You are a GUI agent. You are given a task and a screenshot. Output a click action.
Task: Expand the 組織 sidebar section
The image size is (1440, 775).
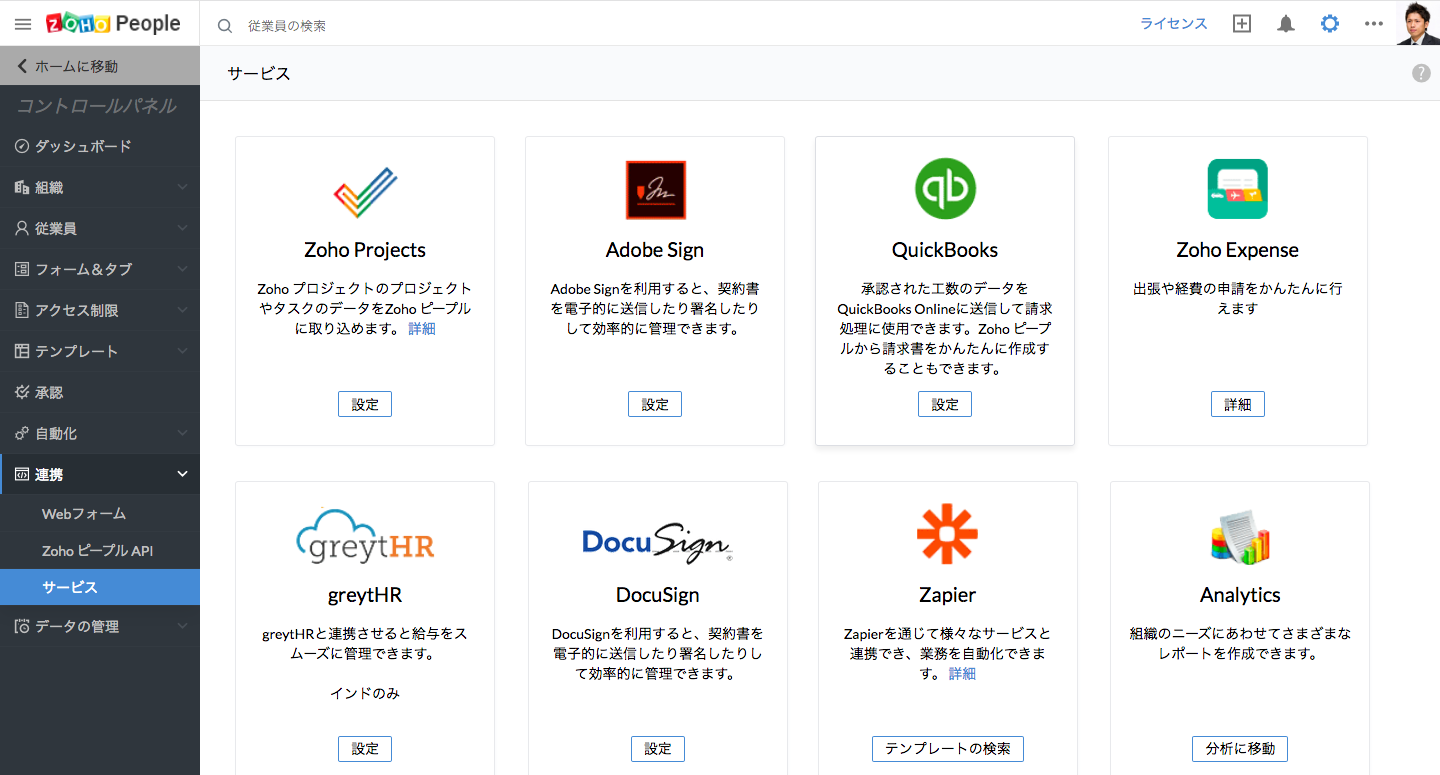point(100,187)
